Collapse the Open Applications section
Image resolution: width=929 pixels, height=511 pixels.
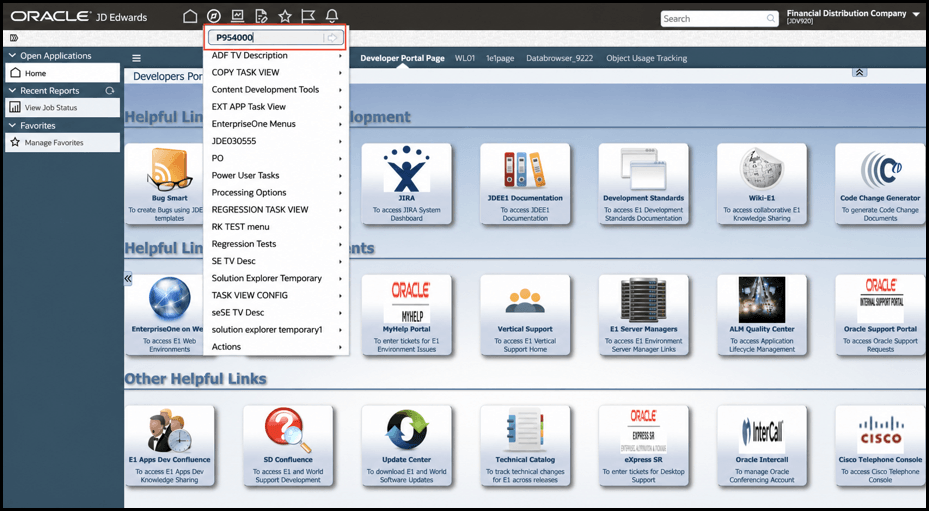click(x=12, y=56)
